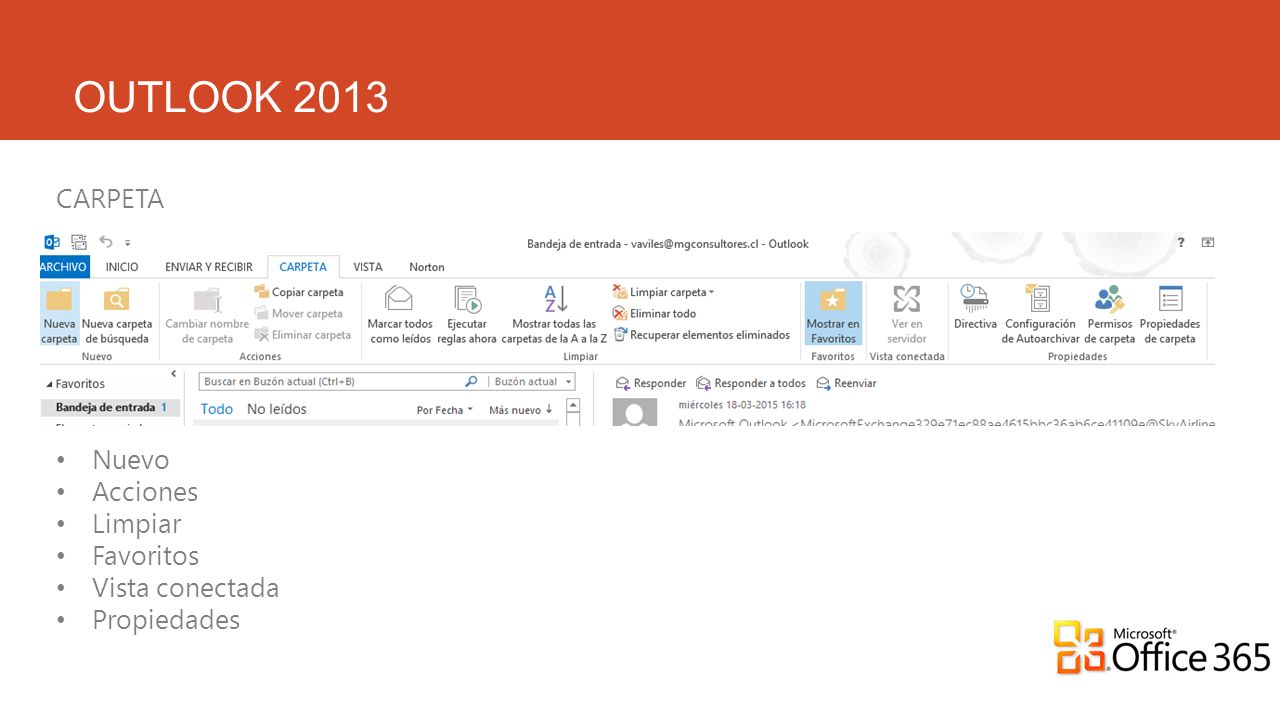Open the Directiva option
This screenshot has width=1280, height=720.
pos(975,308)
